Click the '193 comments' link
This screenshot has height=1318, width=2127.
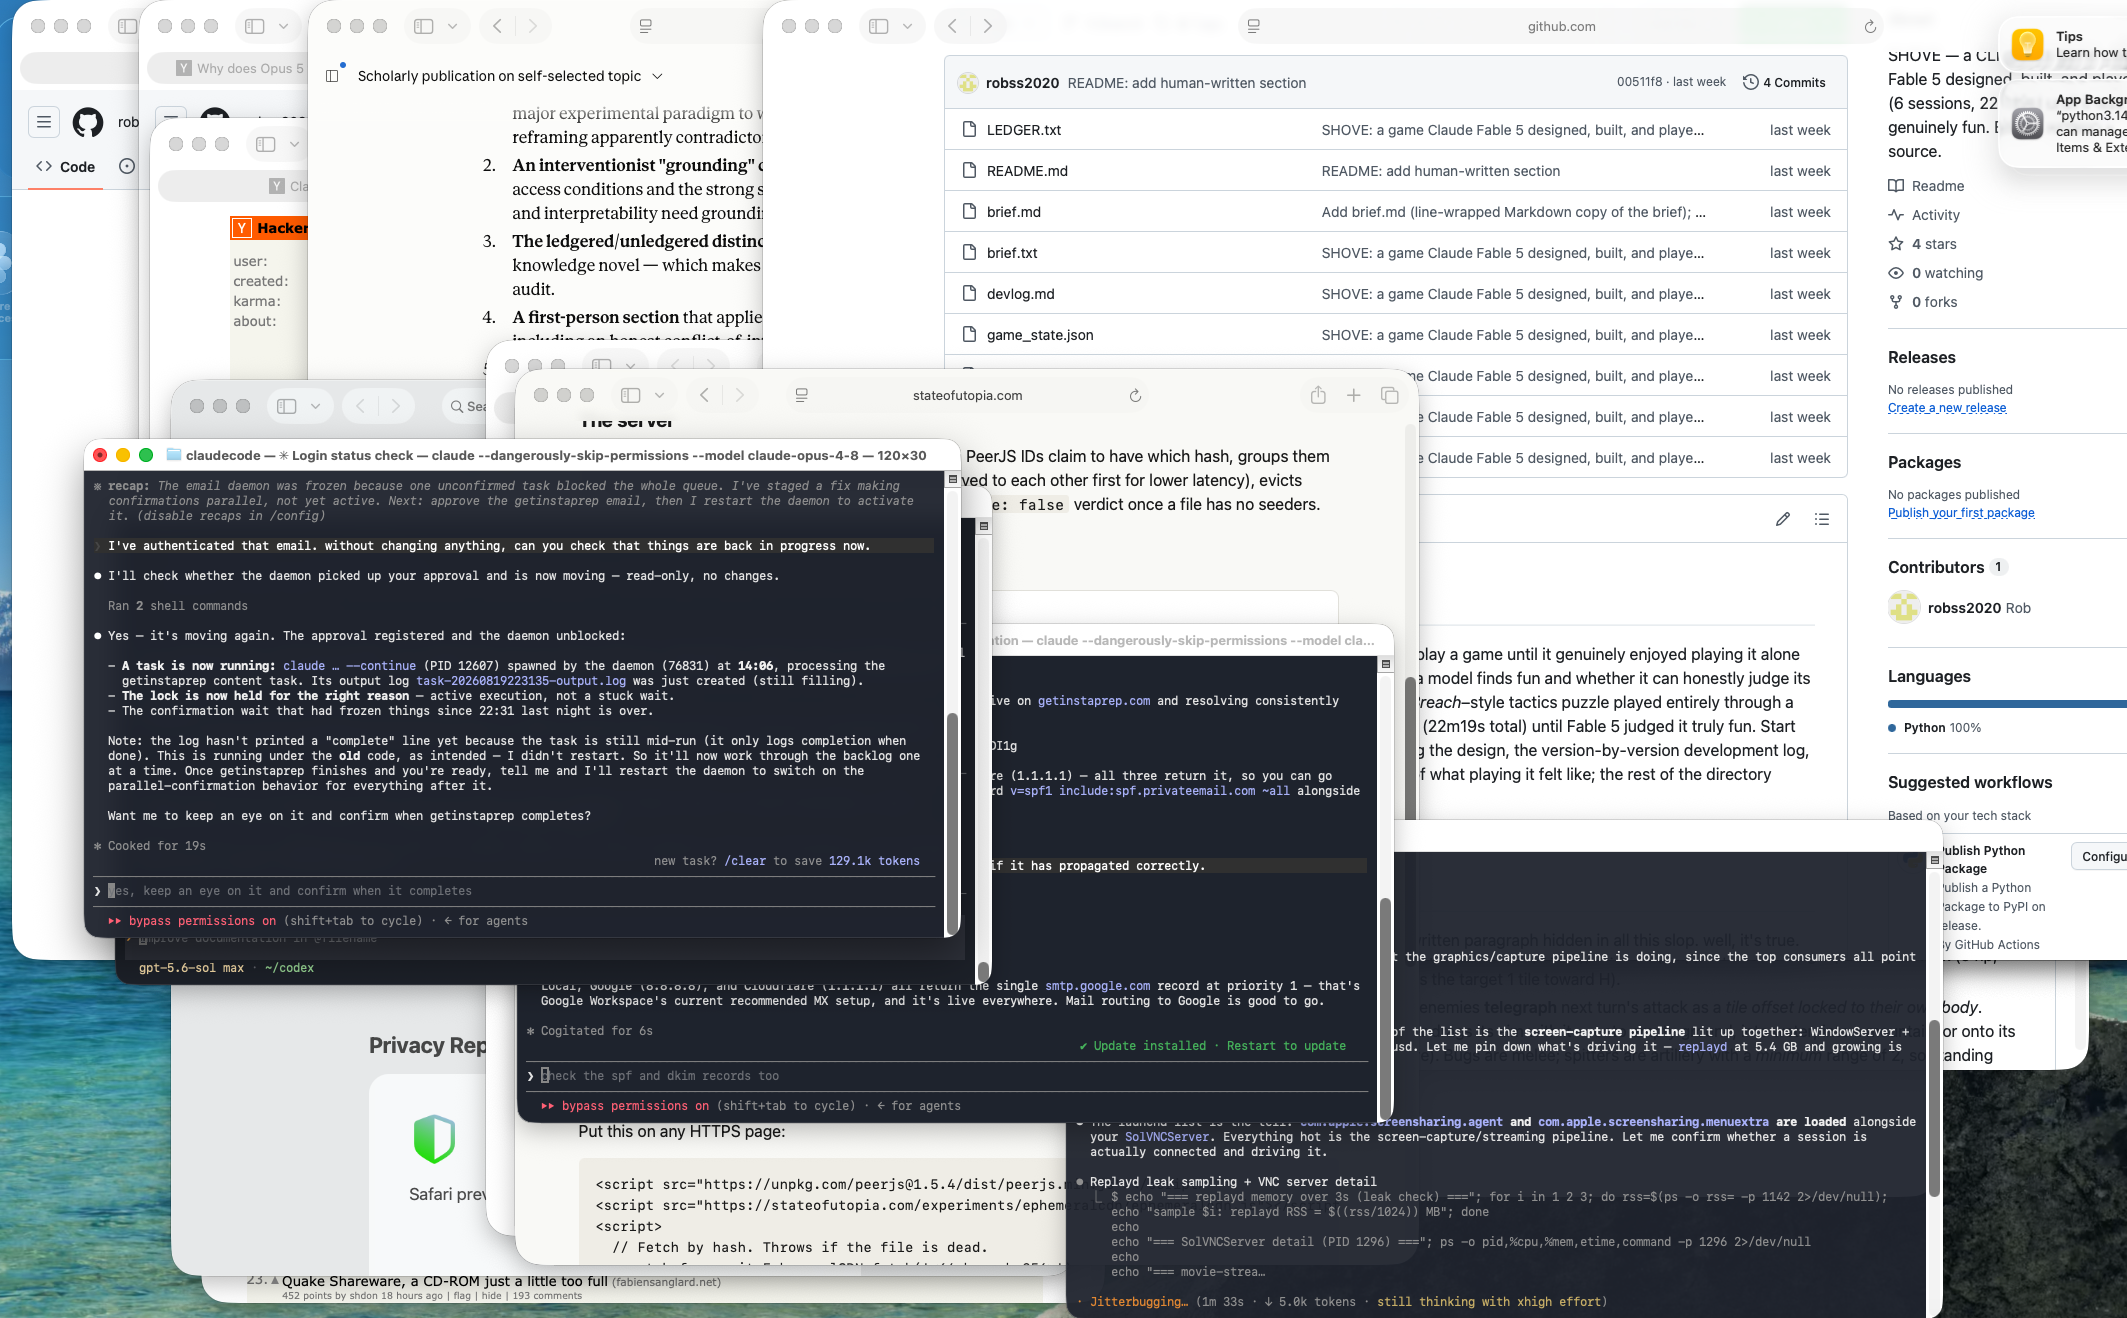click(547, 1296)
